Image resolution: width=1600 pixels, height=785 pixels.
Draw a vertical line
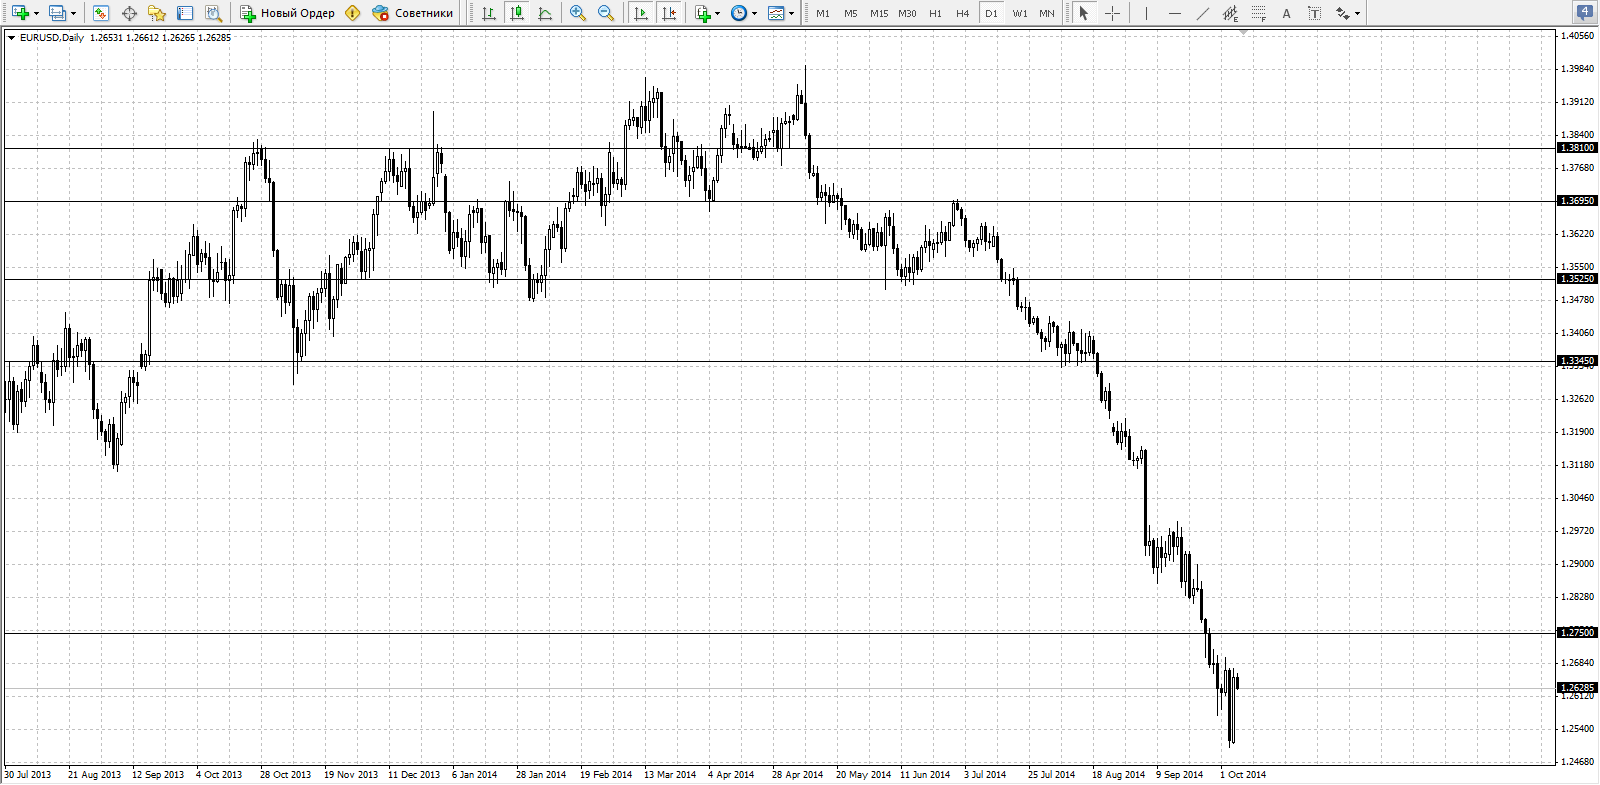(x=1146, y=13)
